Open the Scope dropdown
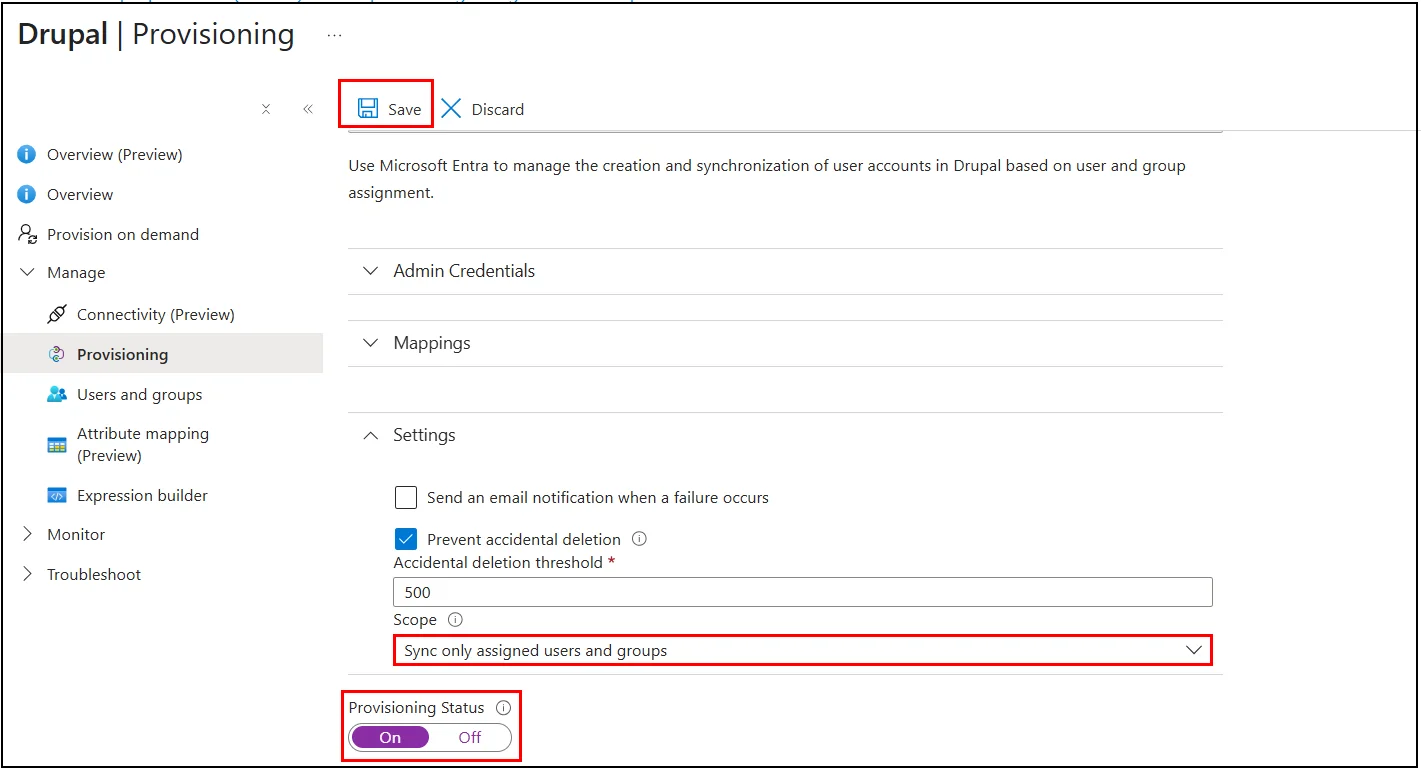Screen dimensions: 1421x769 pos(803,650)
